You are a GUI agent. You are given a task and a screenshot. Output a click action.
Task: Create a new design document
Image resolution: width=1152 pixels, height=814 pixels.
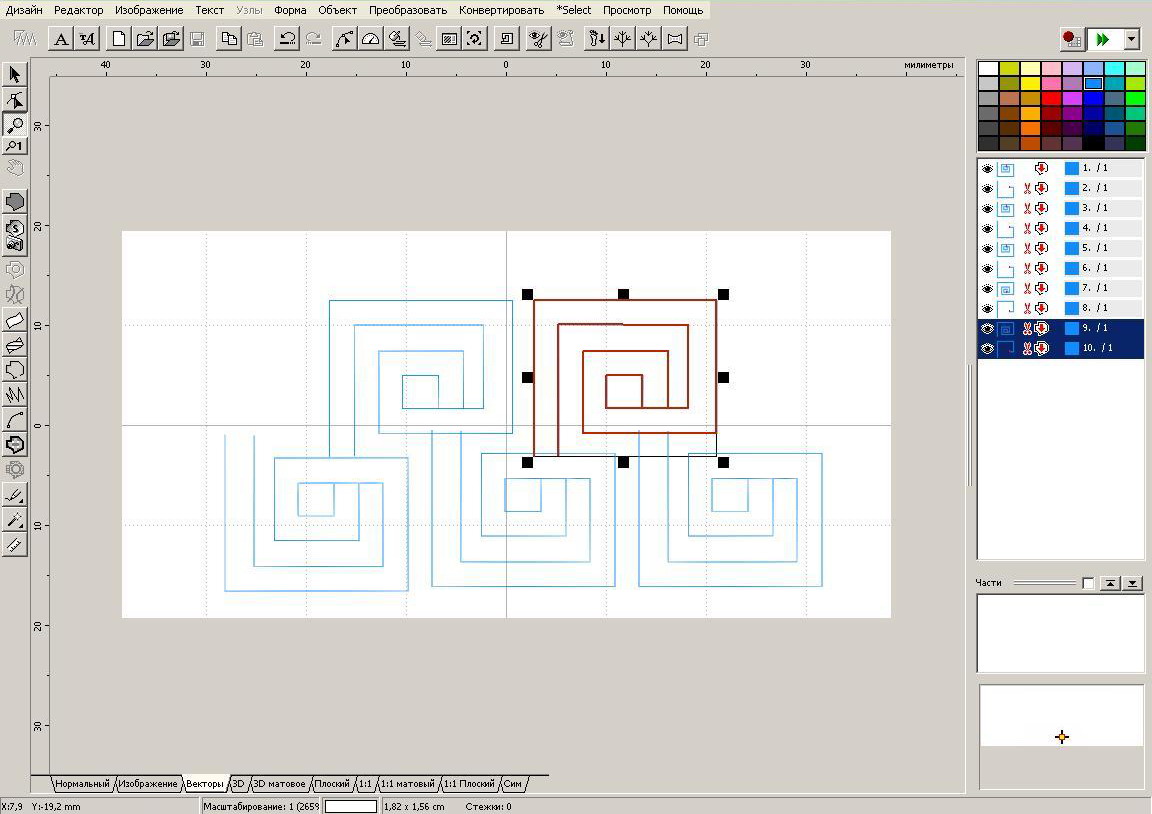118,39
